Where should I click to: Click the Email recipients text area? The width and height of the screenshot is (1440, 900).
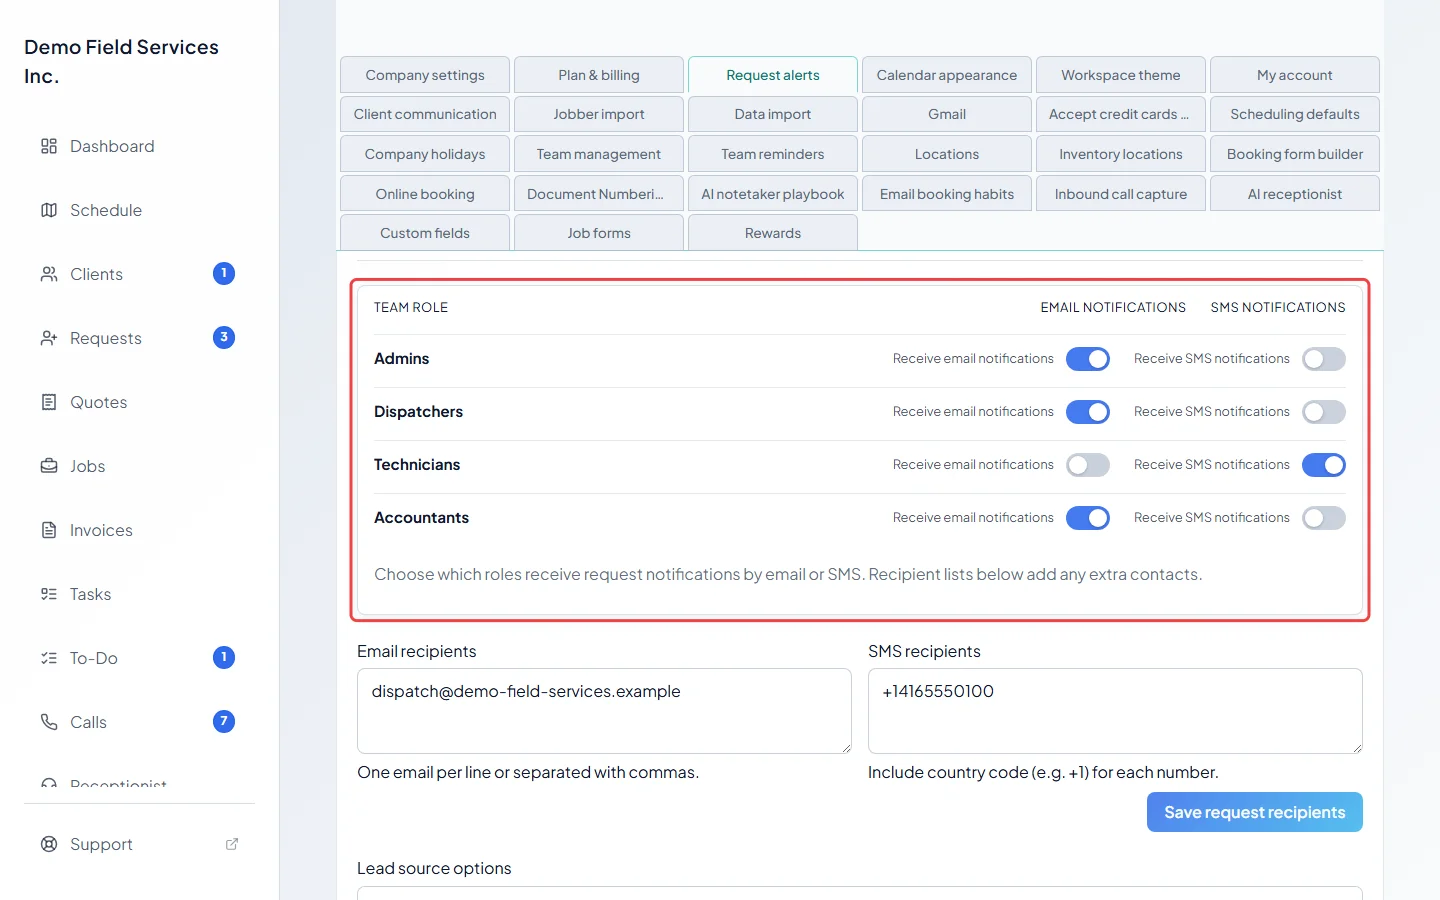coord(604,711)
